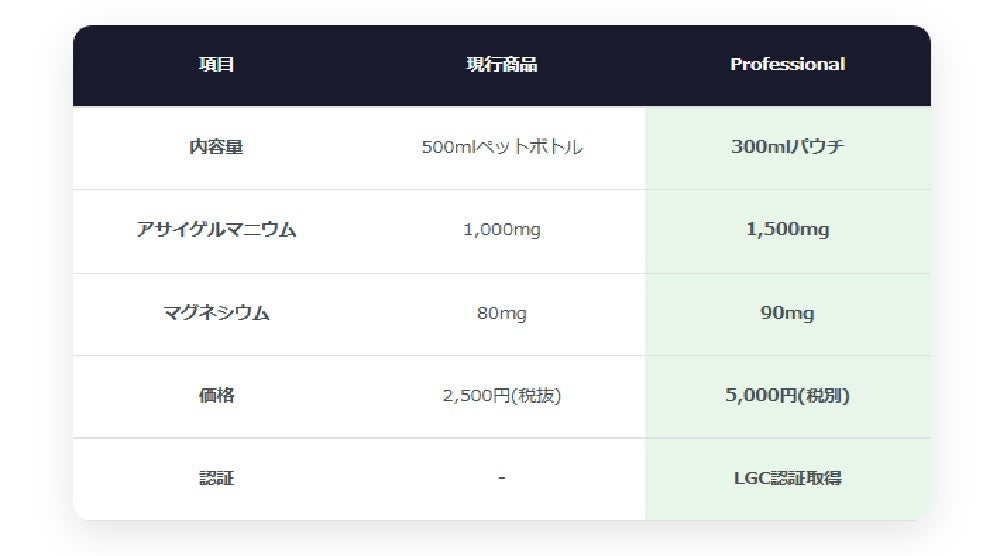Click the 500mlペットボトル cell
Image resolution: width=989 pixels, height=556 pixels.
click(501, 147)
